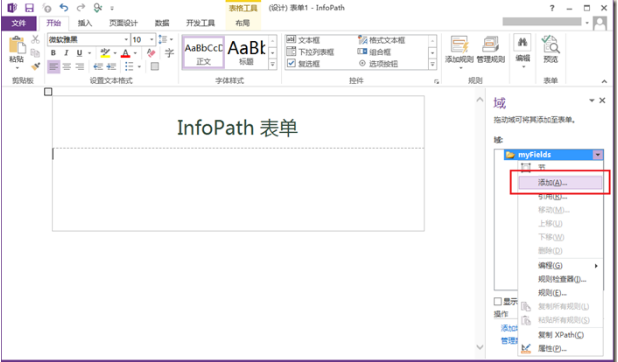Switch to the Developer (开发工具) tab
This screenshot has width=618, height=362.
click(200, 23)
